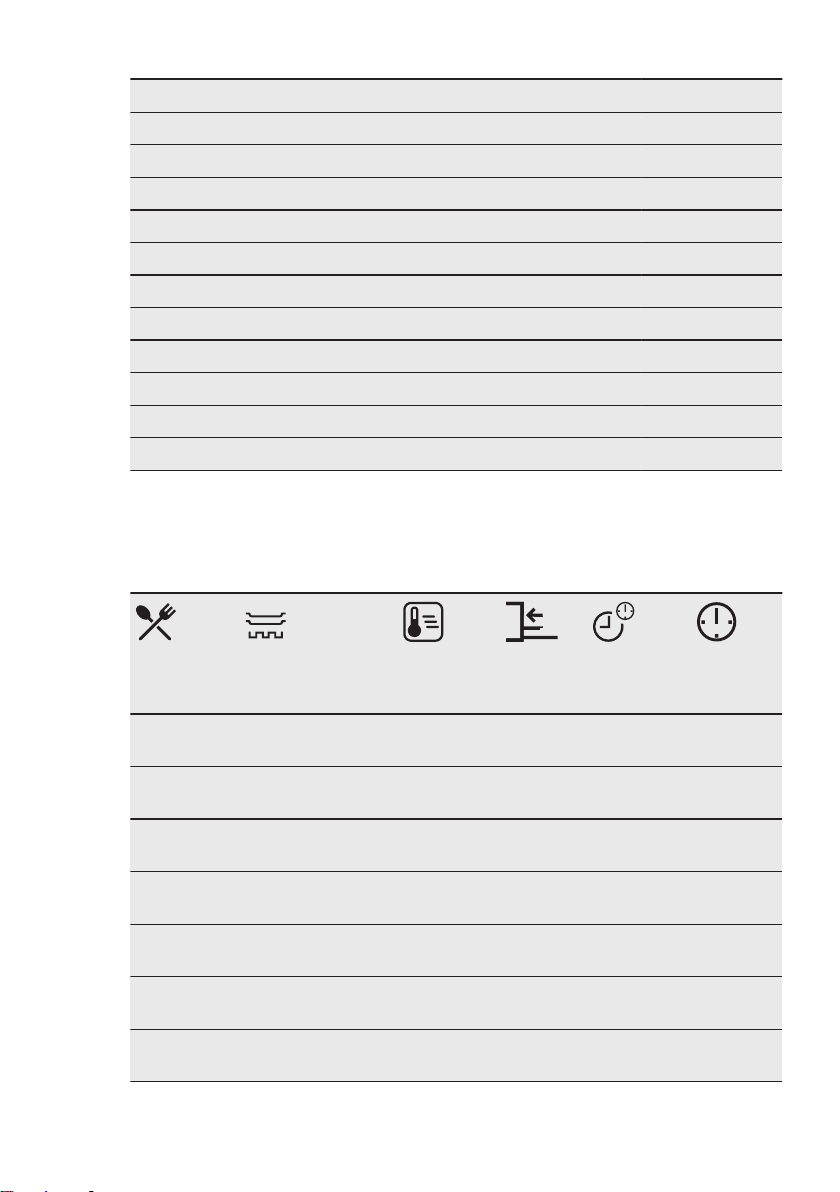
Task: Click the blank gap between the two tables
Action: [455, 532]
